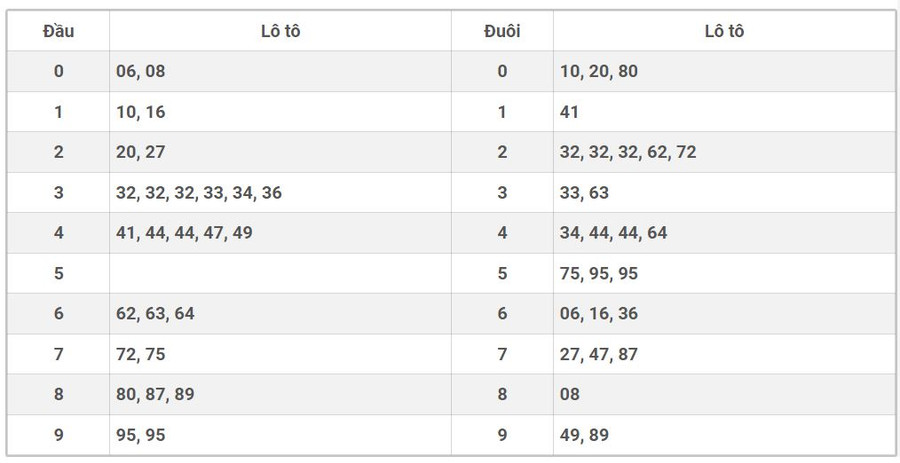Click the "41, 44, 44, 47, 49" cell
This screenshot has width=900, height=463.
click(x=184, y=233)
